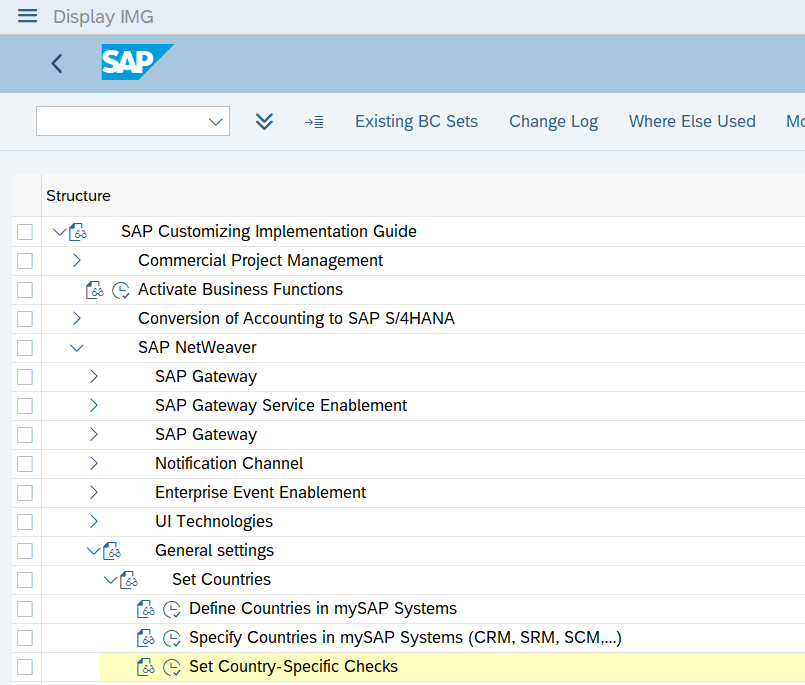Select checkbox next to SAP NetWeaver row
Viewport: 805px width, 685px height.
point(25,348)
